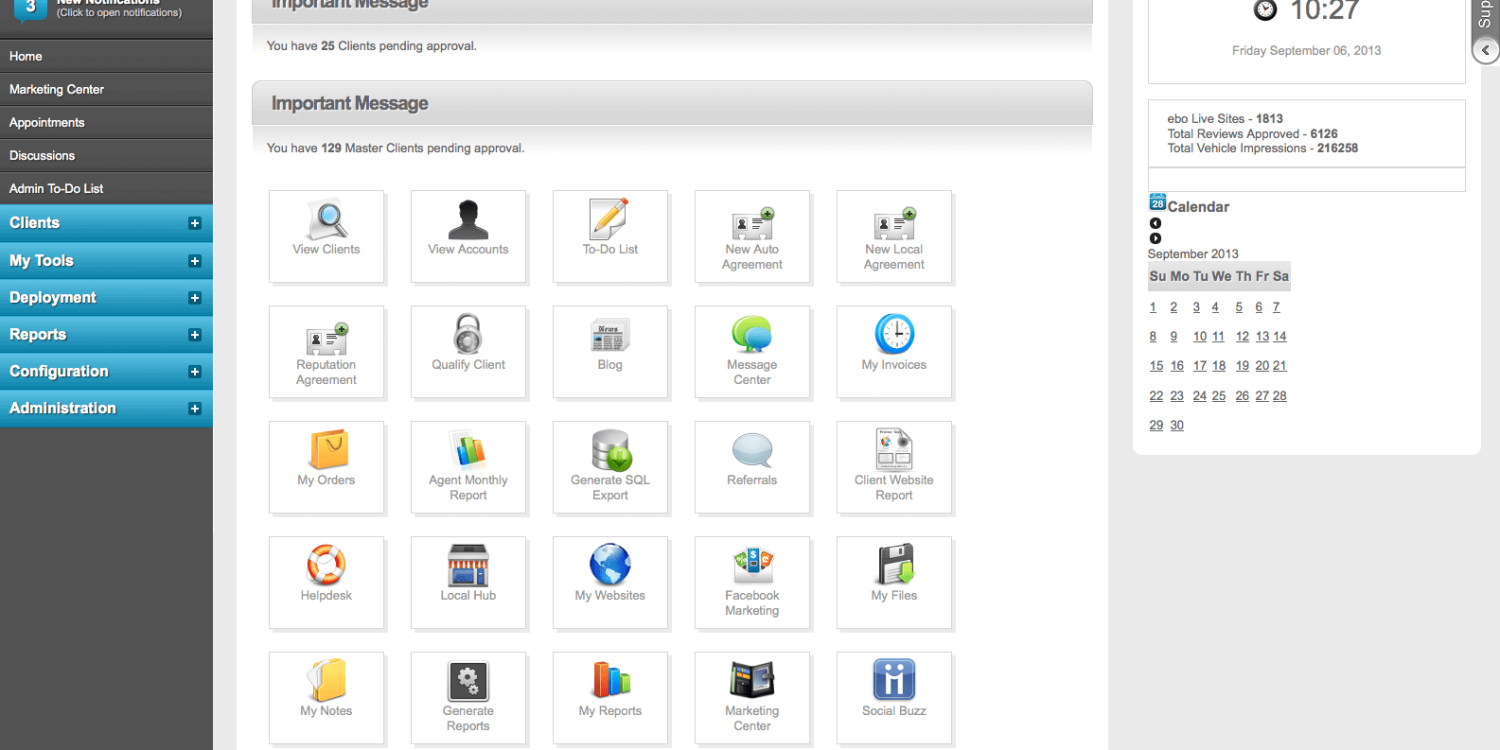Open the My Files floppy disk tile
Screen dimensions: 1500x750
(894, 582)
